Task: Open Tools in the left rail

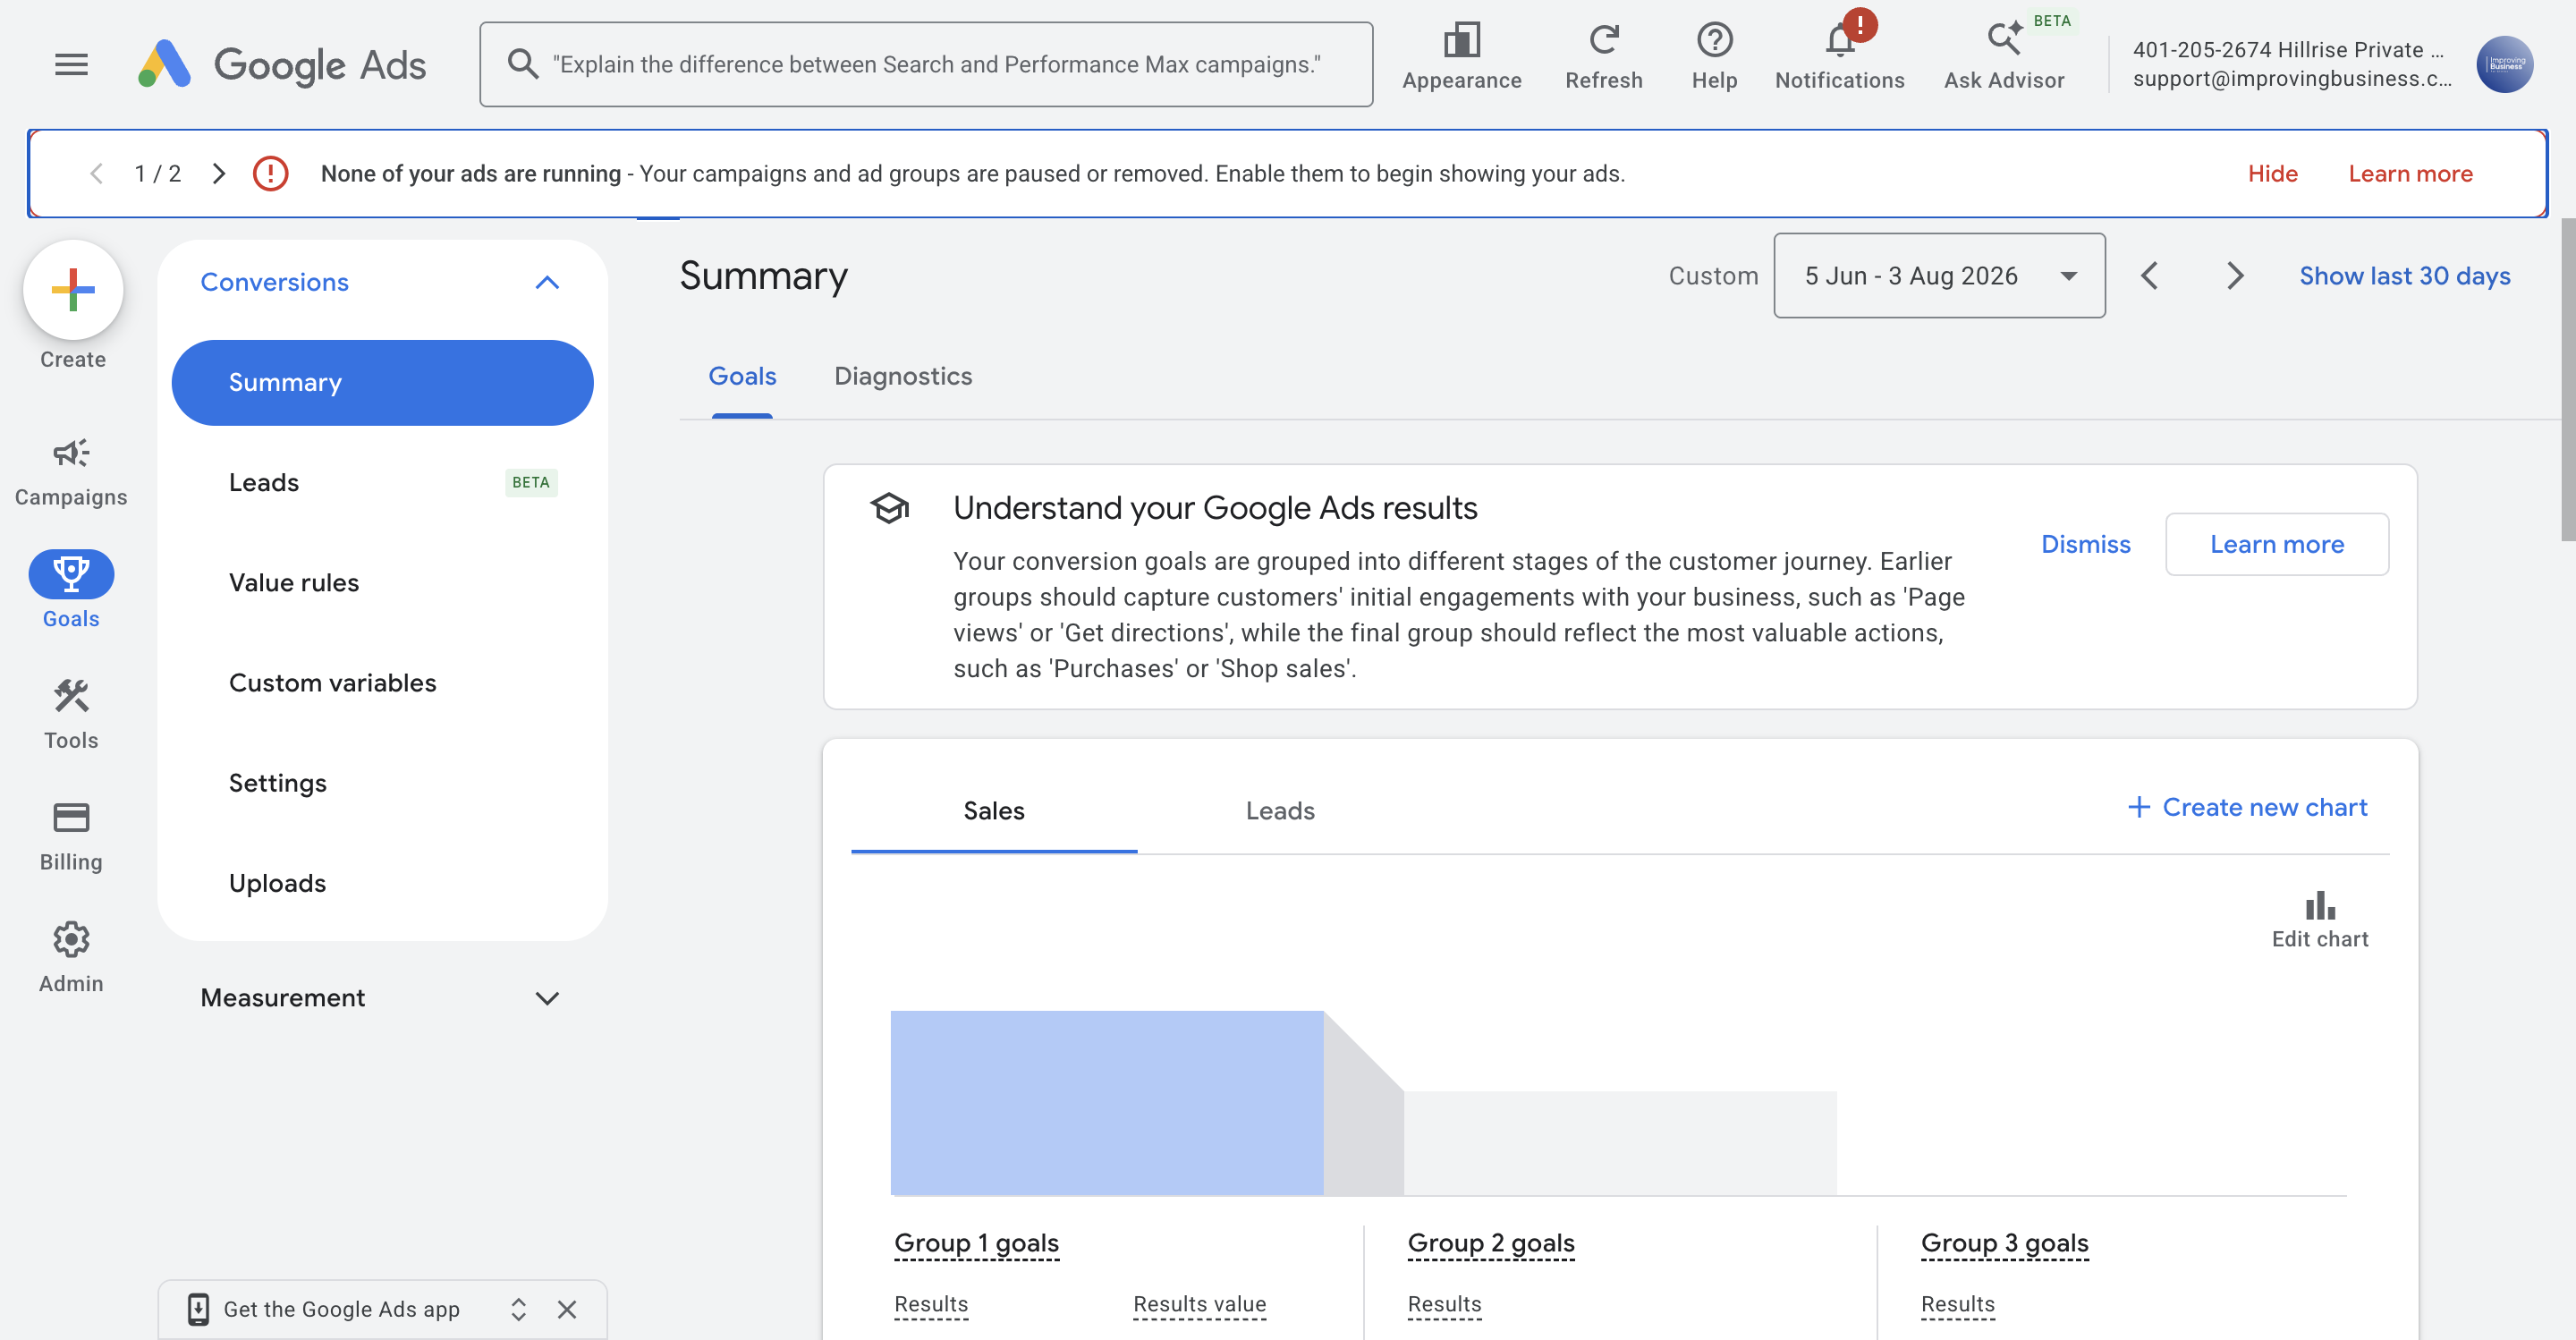Action: pos(71,714)
